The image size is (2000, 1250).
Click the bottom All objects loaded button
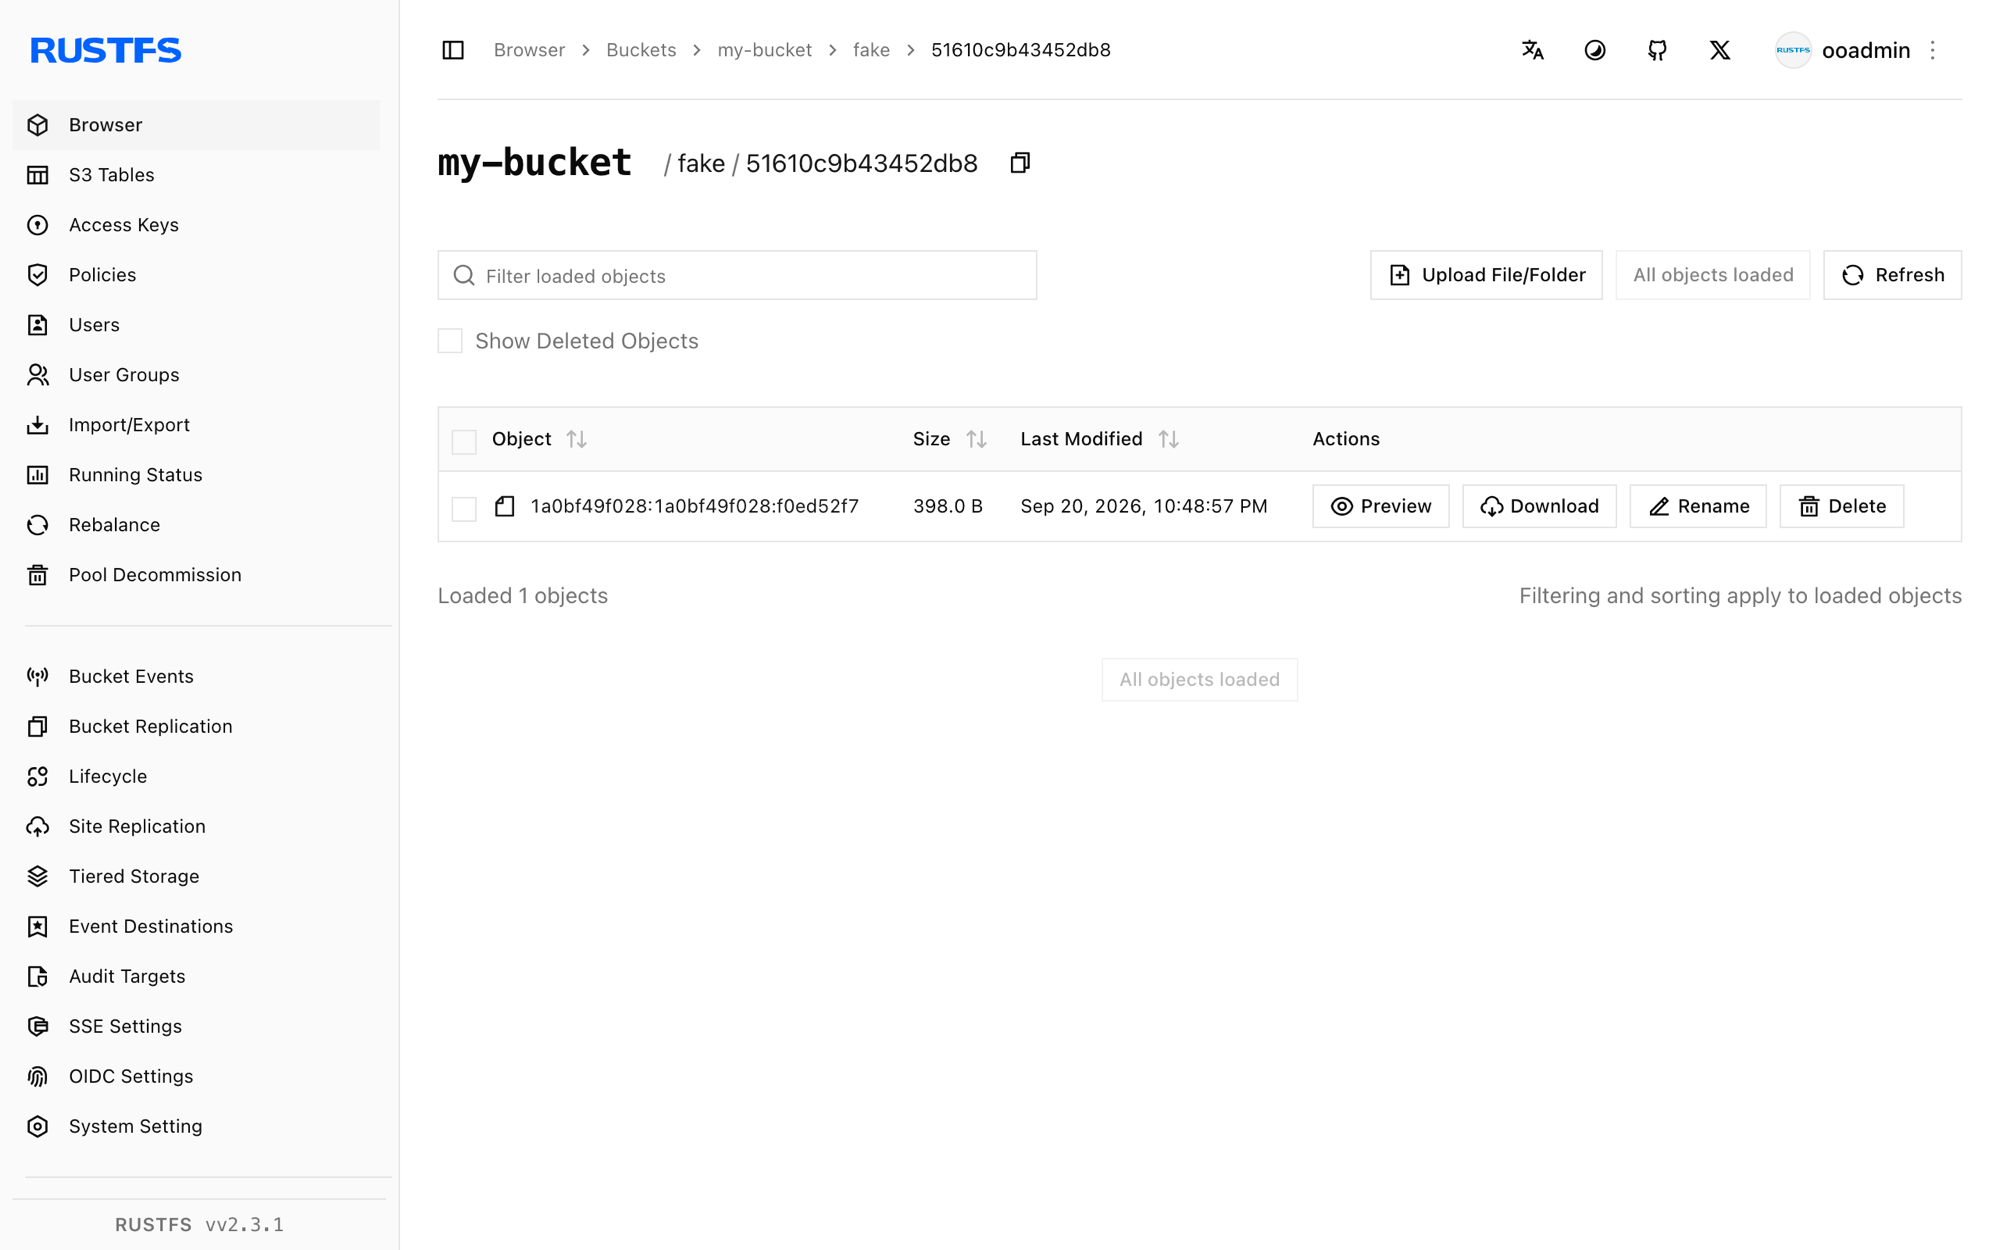1199,680
